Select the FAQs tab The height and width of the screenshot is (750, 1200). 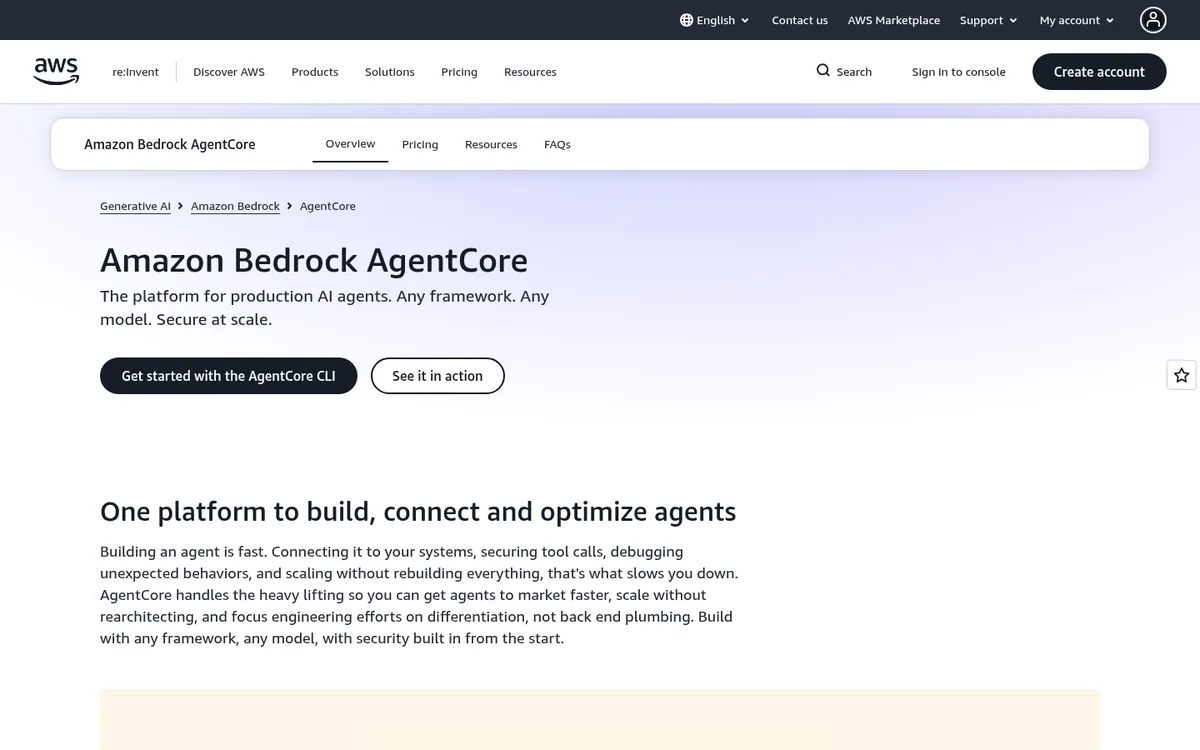click(557, 145)
